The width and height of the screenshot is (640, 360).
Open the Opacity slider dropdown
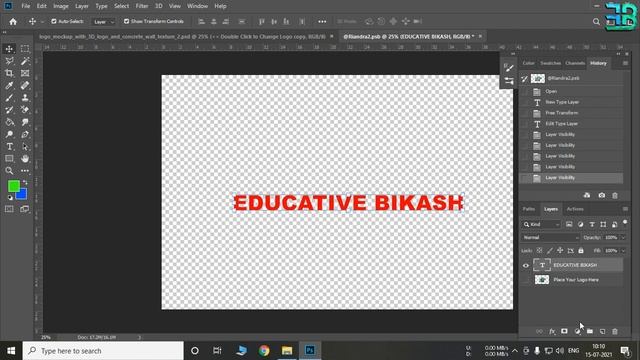[x=623, y=238]
